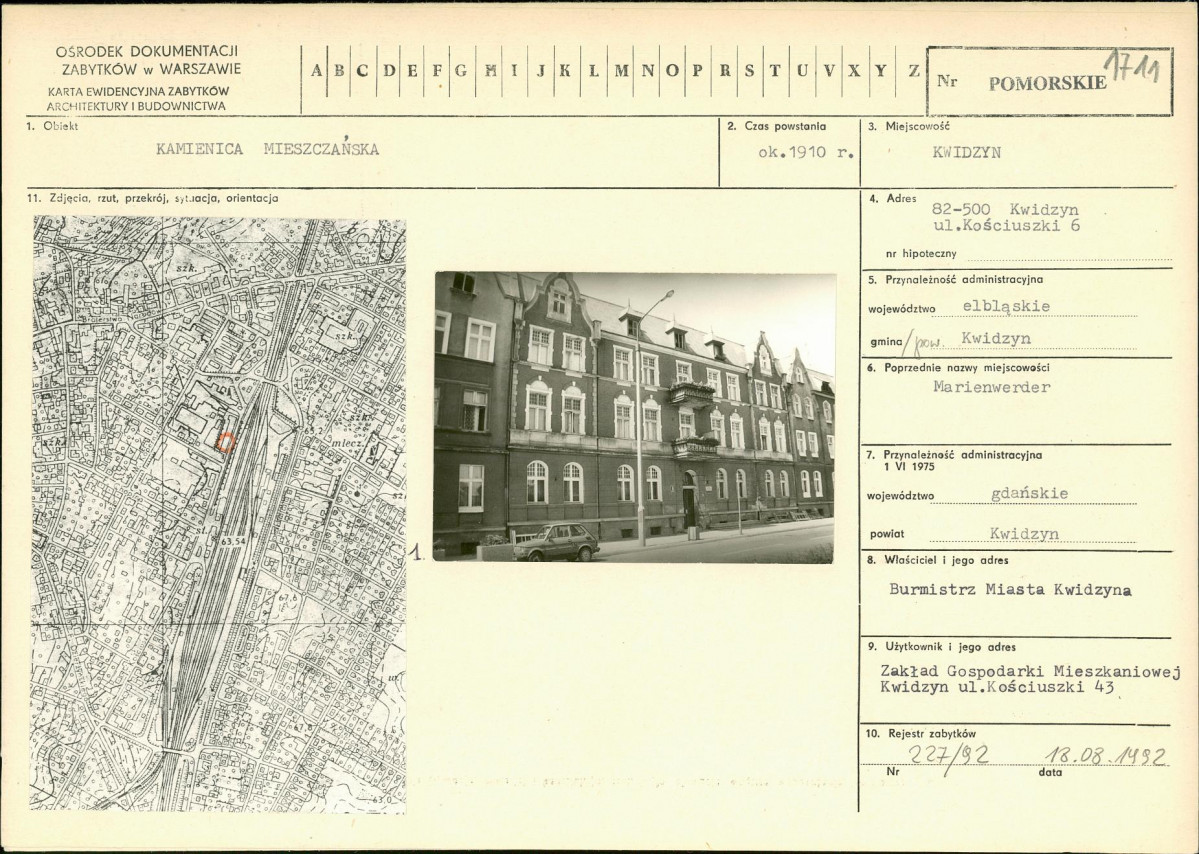Click the KAMIENICA MIESZCZAŃSKA object title
1199x854 pixels.
coord(268,148)
